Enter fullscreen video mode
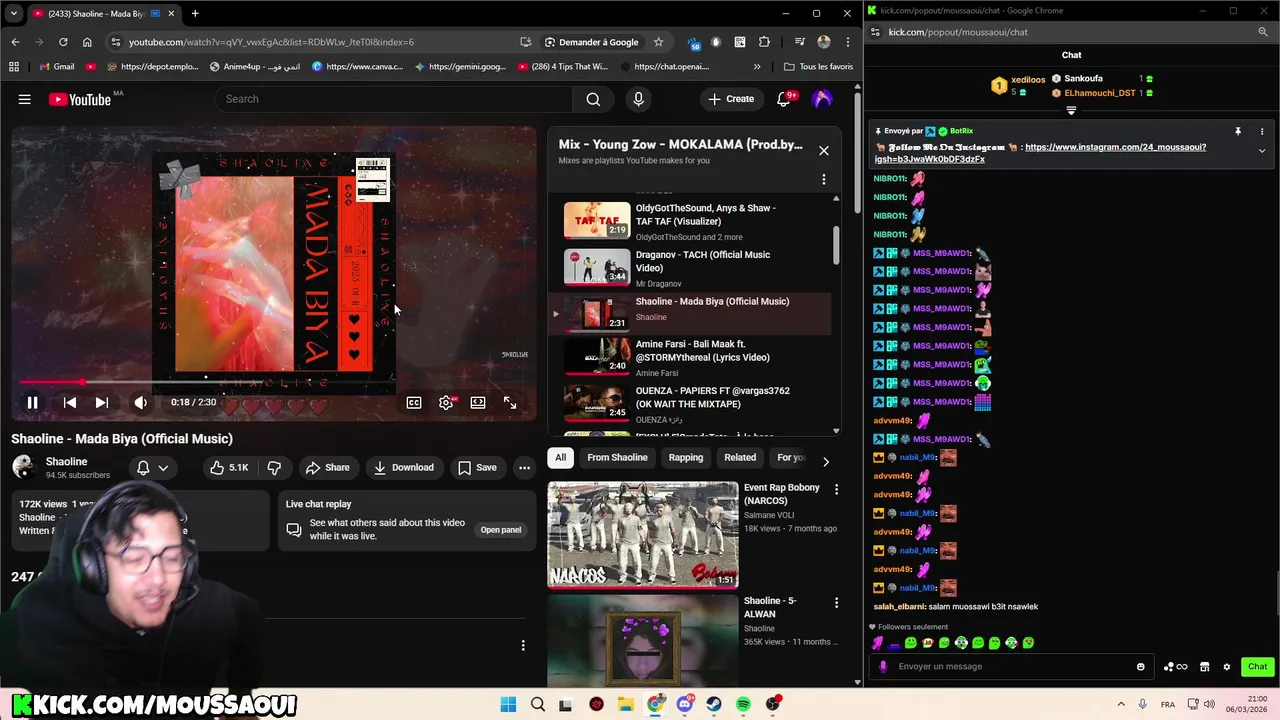 click(x=510, y=402)
